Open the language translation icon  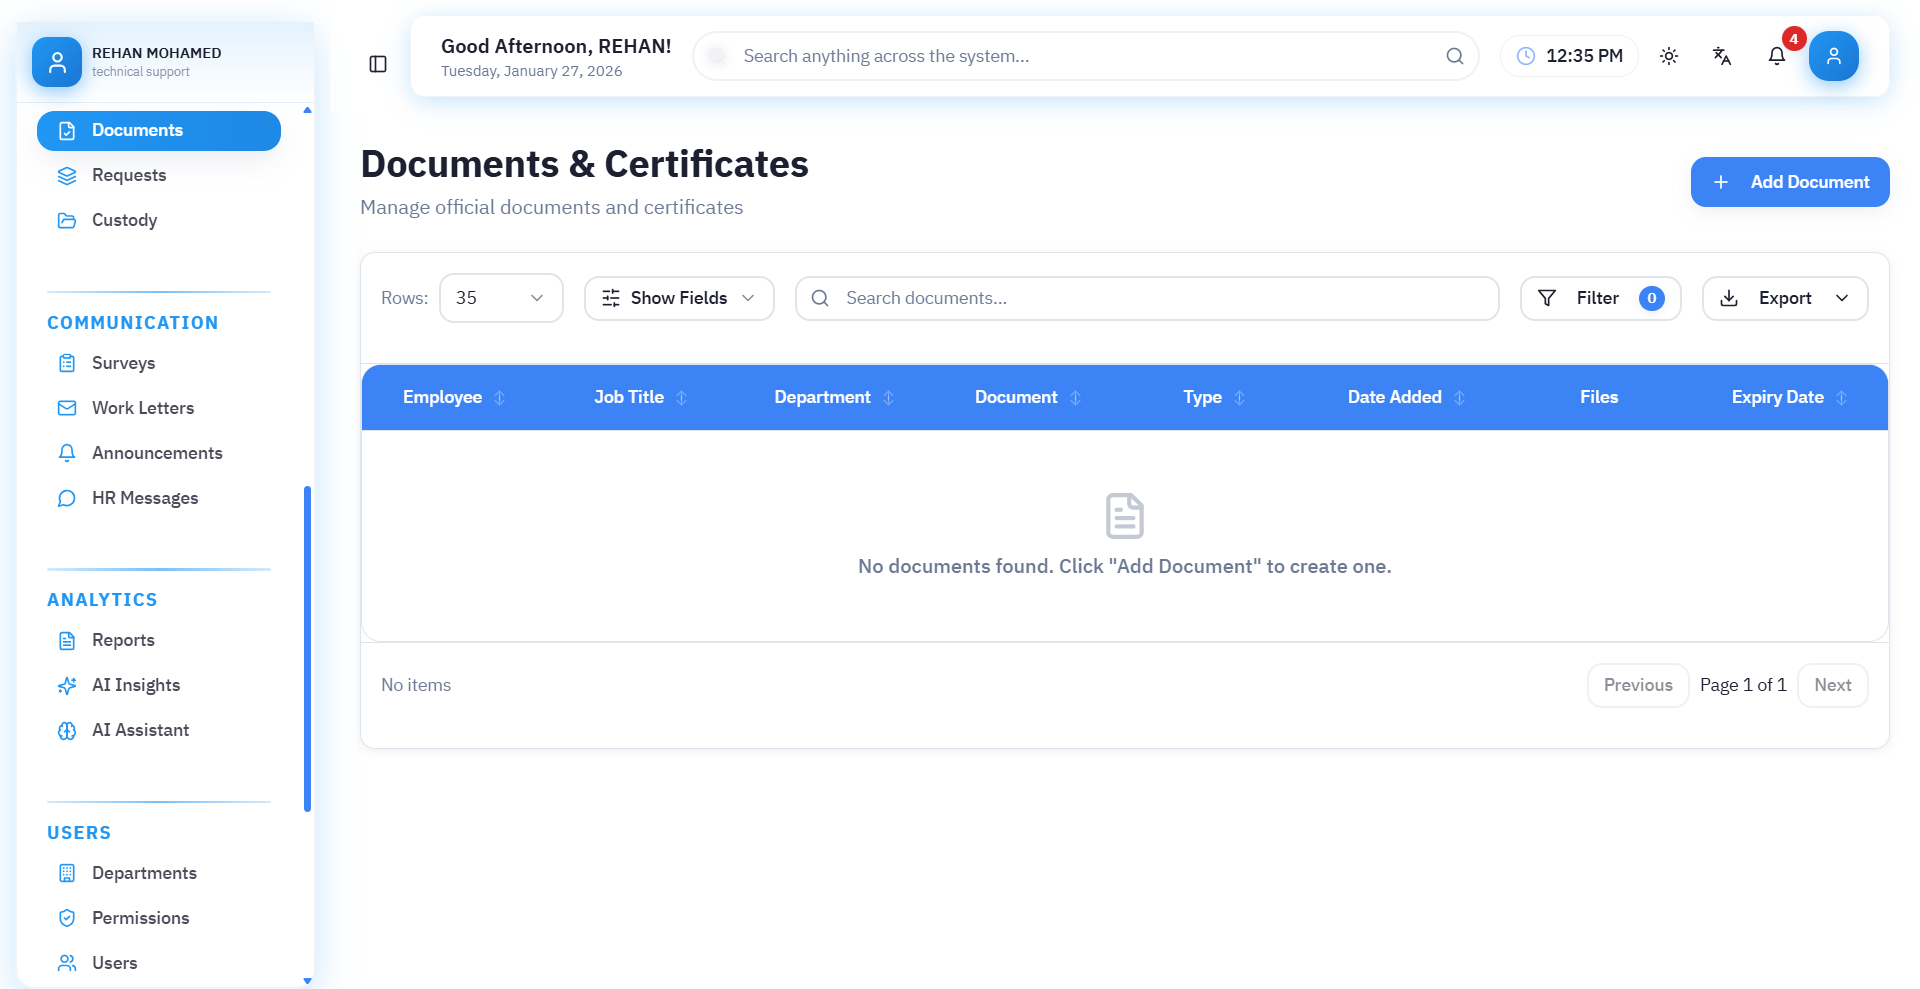1722,56
